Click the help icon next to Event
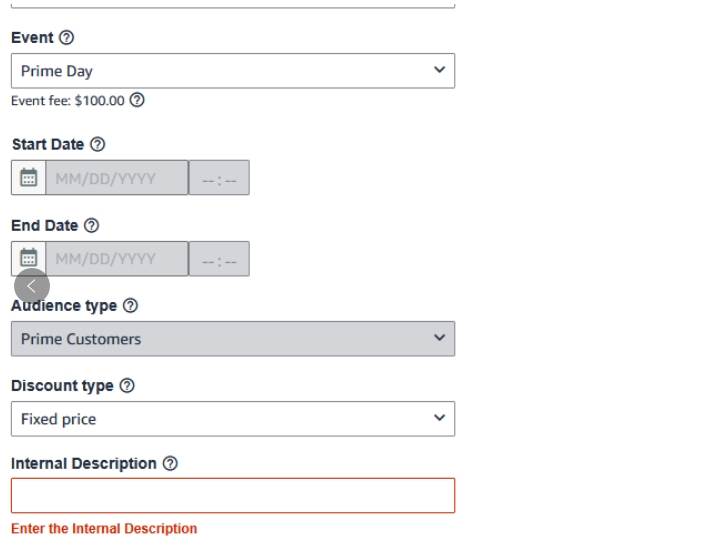Viewport: 718px width, 553px height. pos(67,38)
